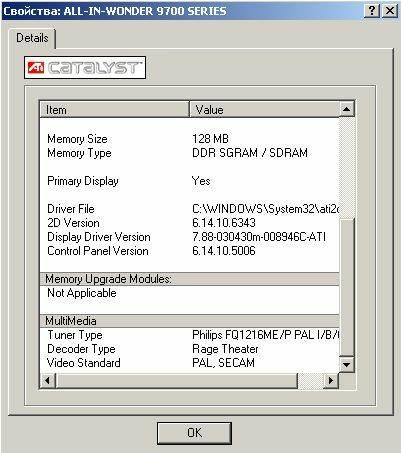The image size is (401, 453).
Task: Click the Value column header
Action: click(264, 110)
